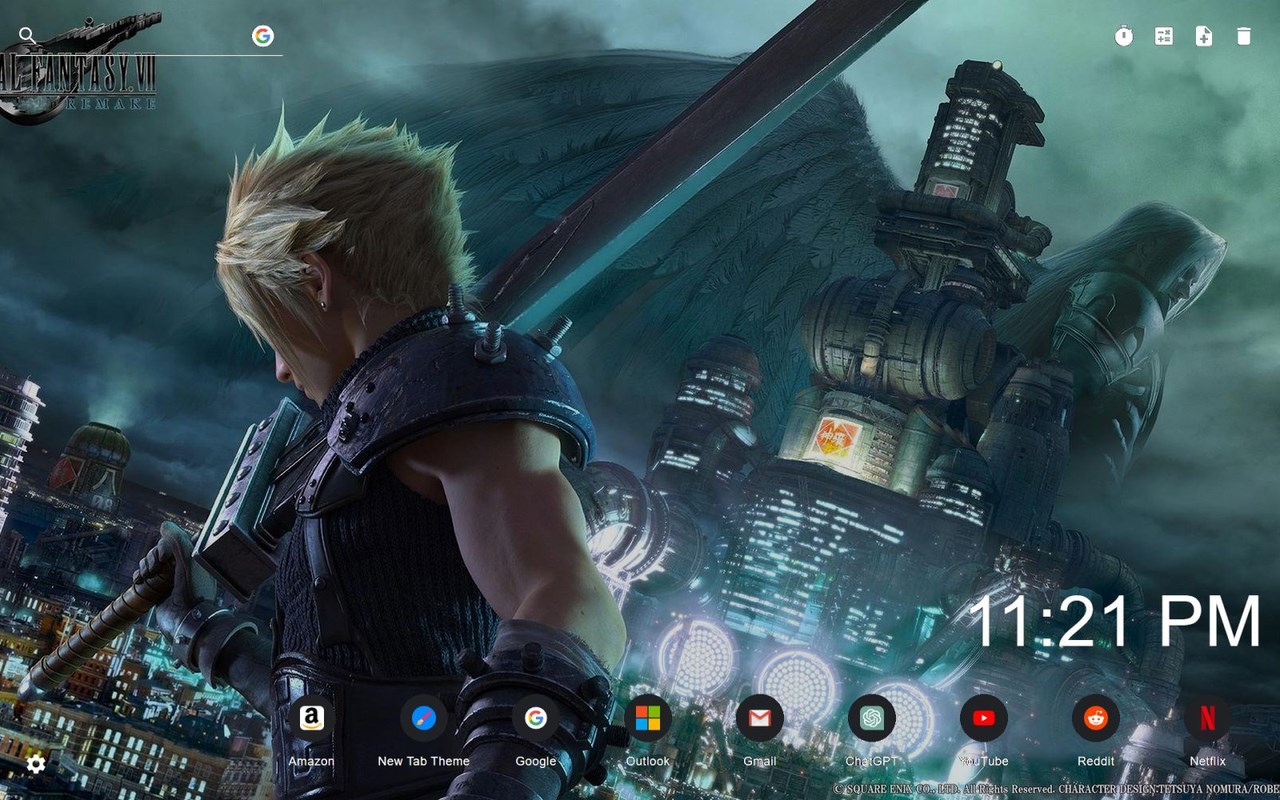
Task: Click the 11:21 PM clock display
Action: 1115,621
